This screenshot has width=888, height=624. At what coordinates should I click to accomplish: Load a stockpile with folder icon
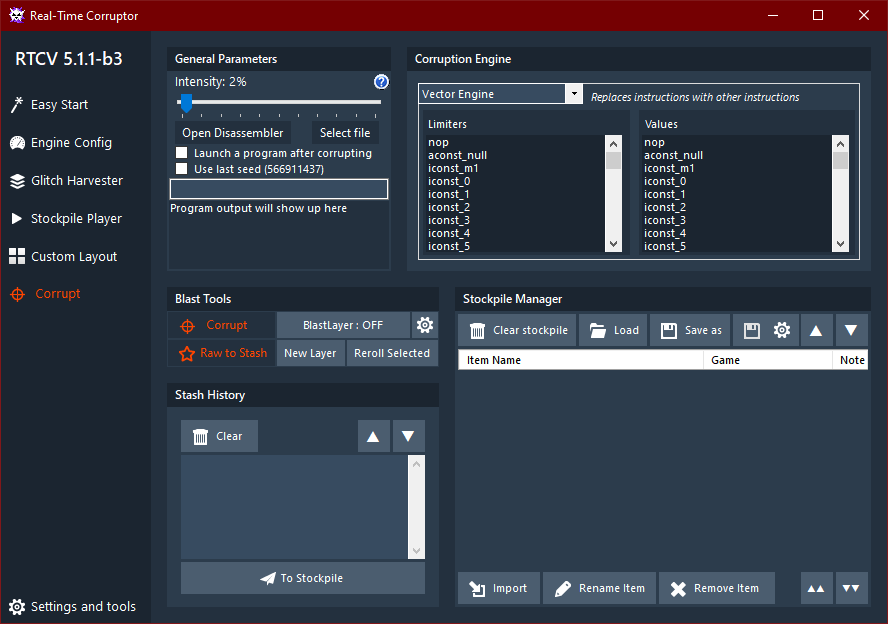click(x=613, y=330)
